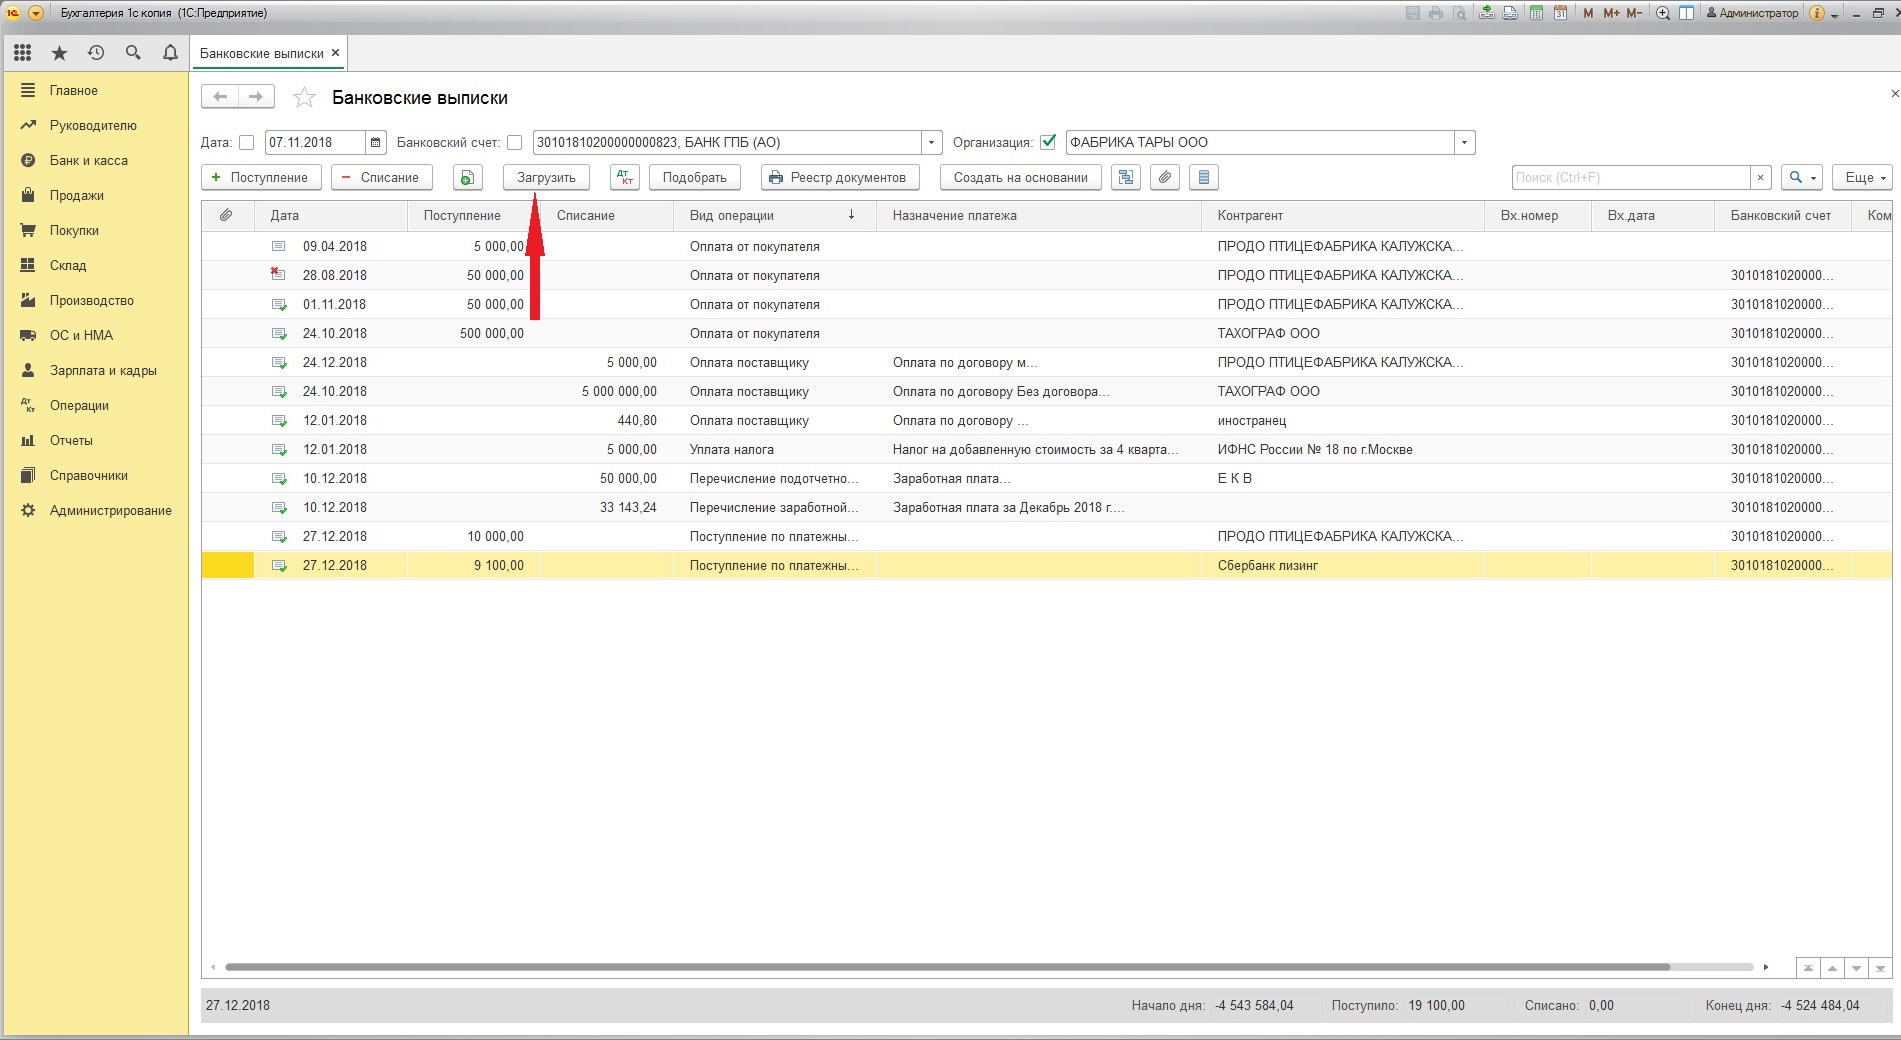Open Отчеты section

[x=71, y=440]
